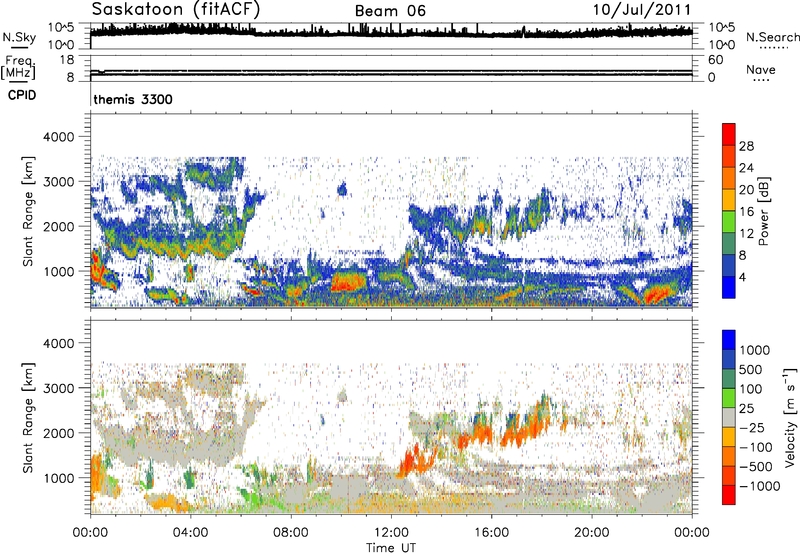Click the '16:00' time axis tick label
Image resolution: width=800 pixels, height=554 pixels.
tap(491, 533)
